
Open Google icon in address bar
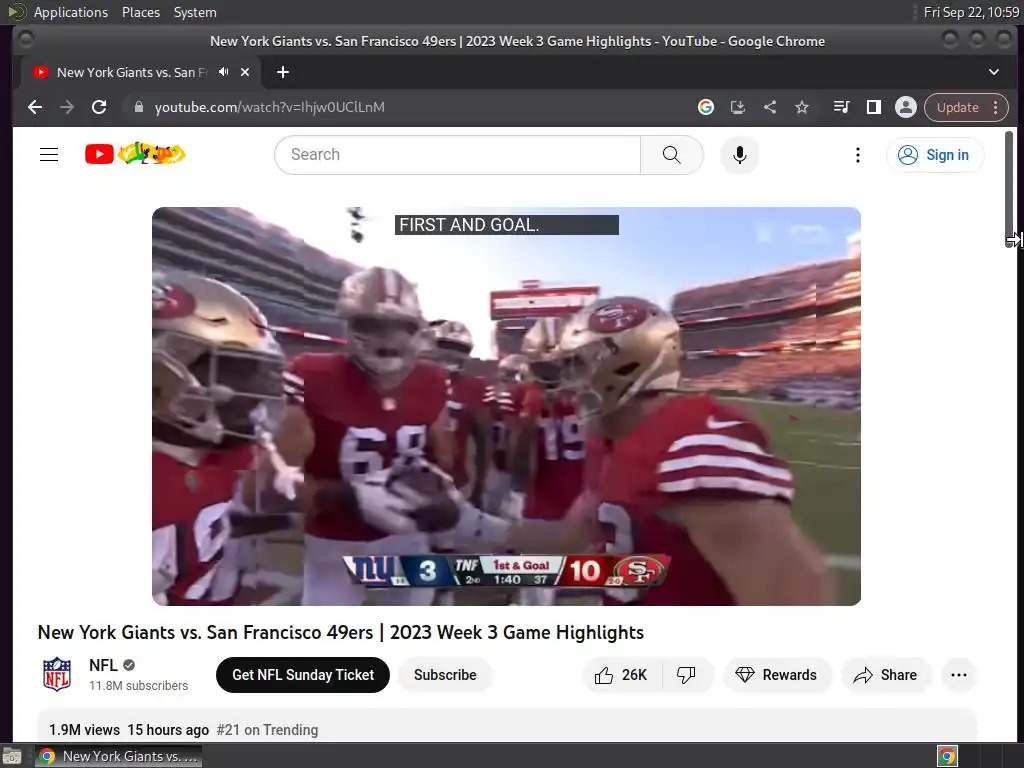point(705,107)
